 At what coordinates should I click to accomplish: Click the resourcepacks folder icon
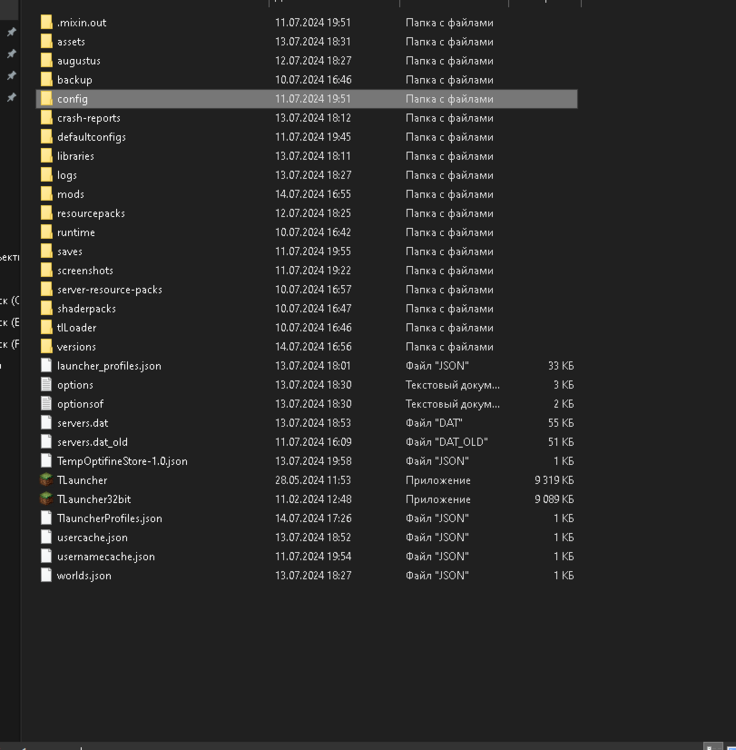tap(46, 213)
